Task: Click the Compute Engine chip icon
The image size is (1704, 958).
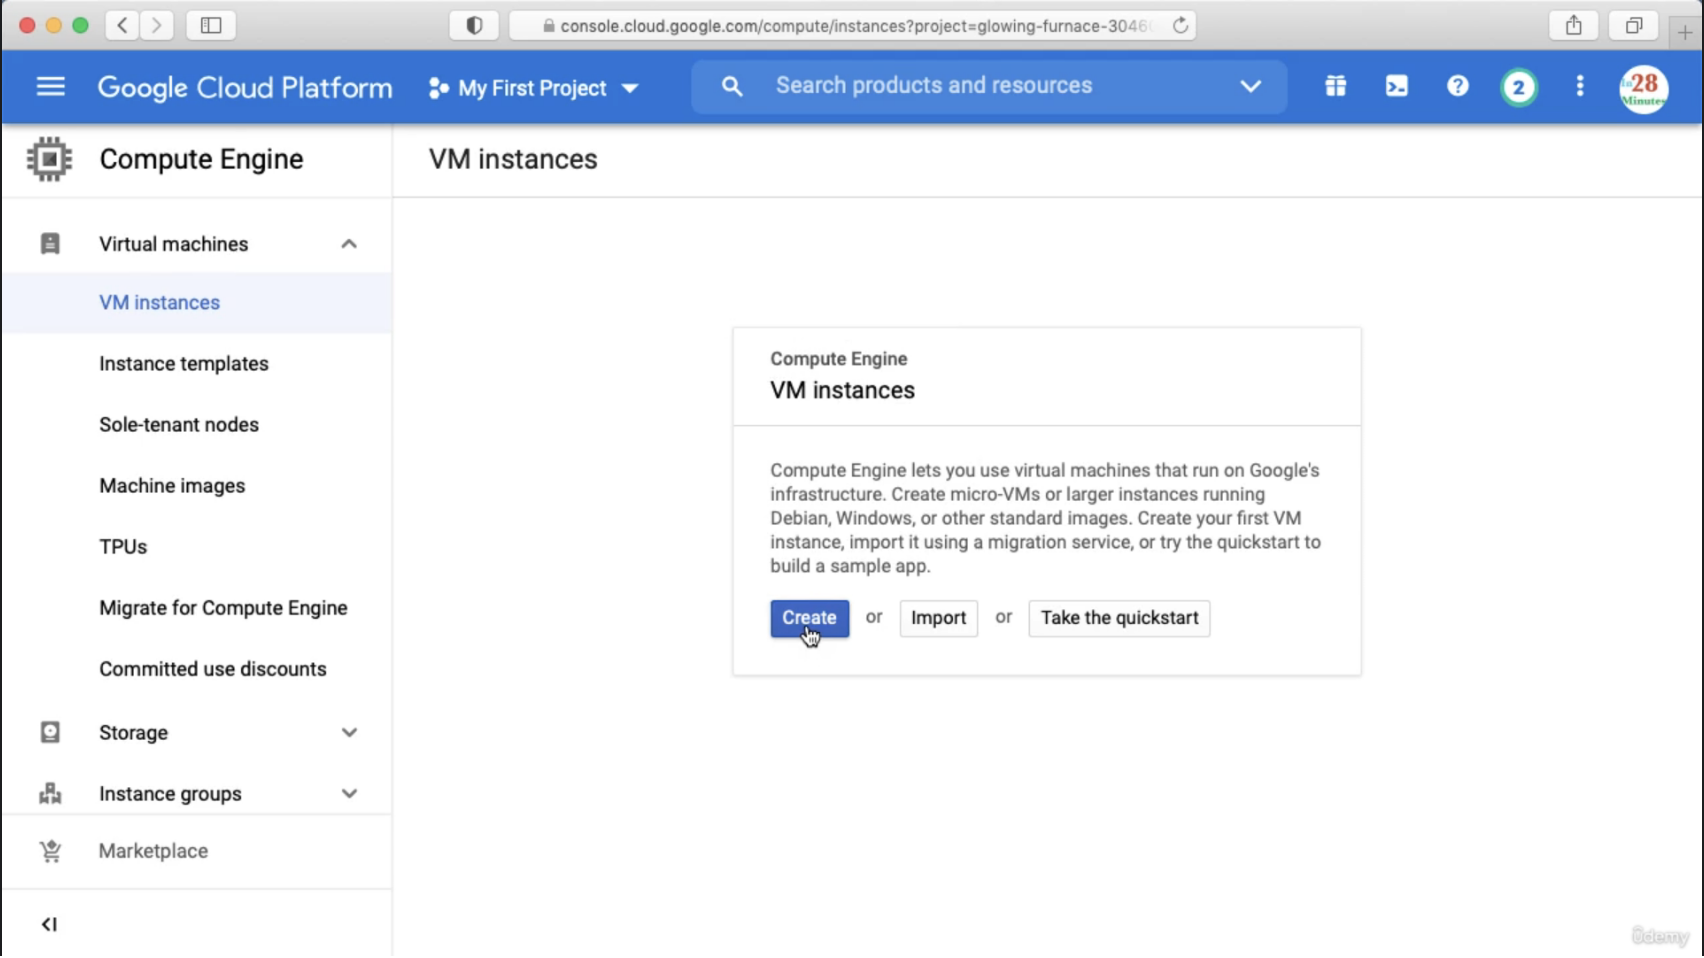Action: [49, 159]
